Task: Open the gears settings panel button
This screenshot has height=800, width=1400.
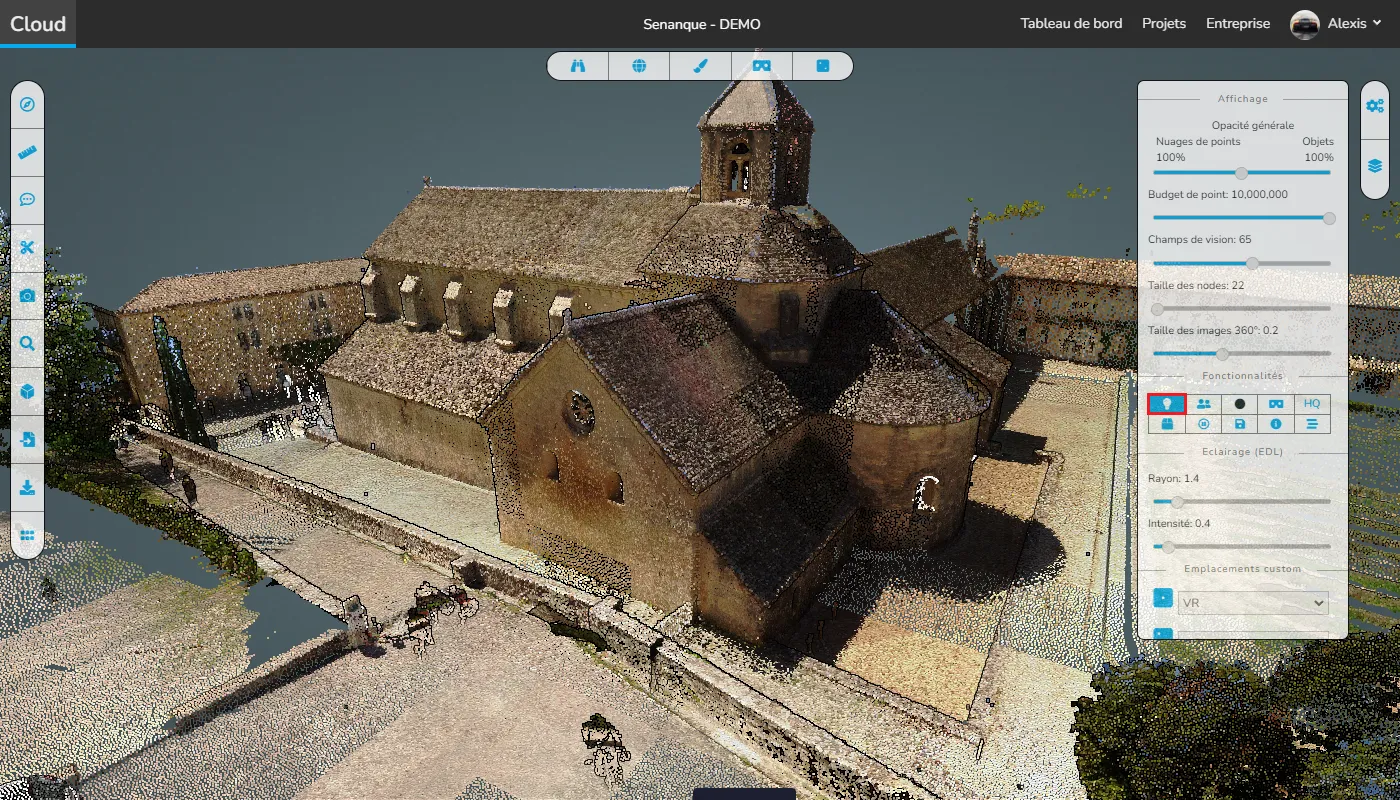Action: (1375, 105)
